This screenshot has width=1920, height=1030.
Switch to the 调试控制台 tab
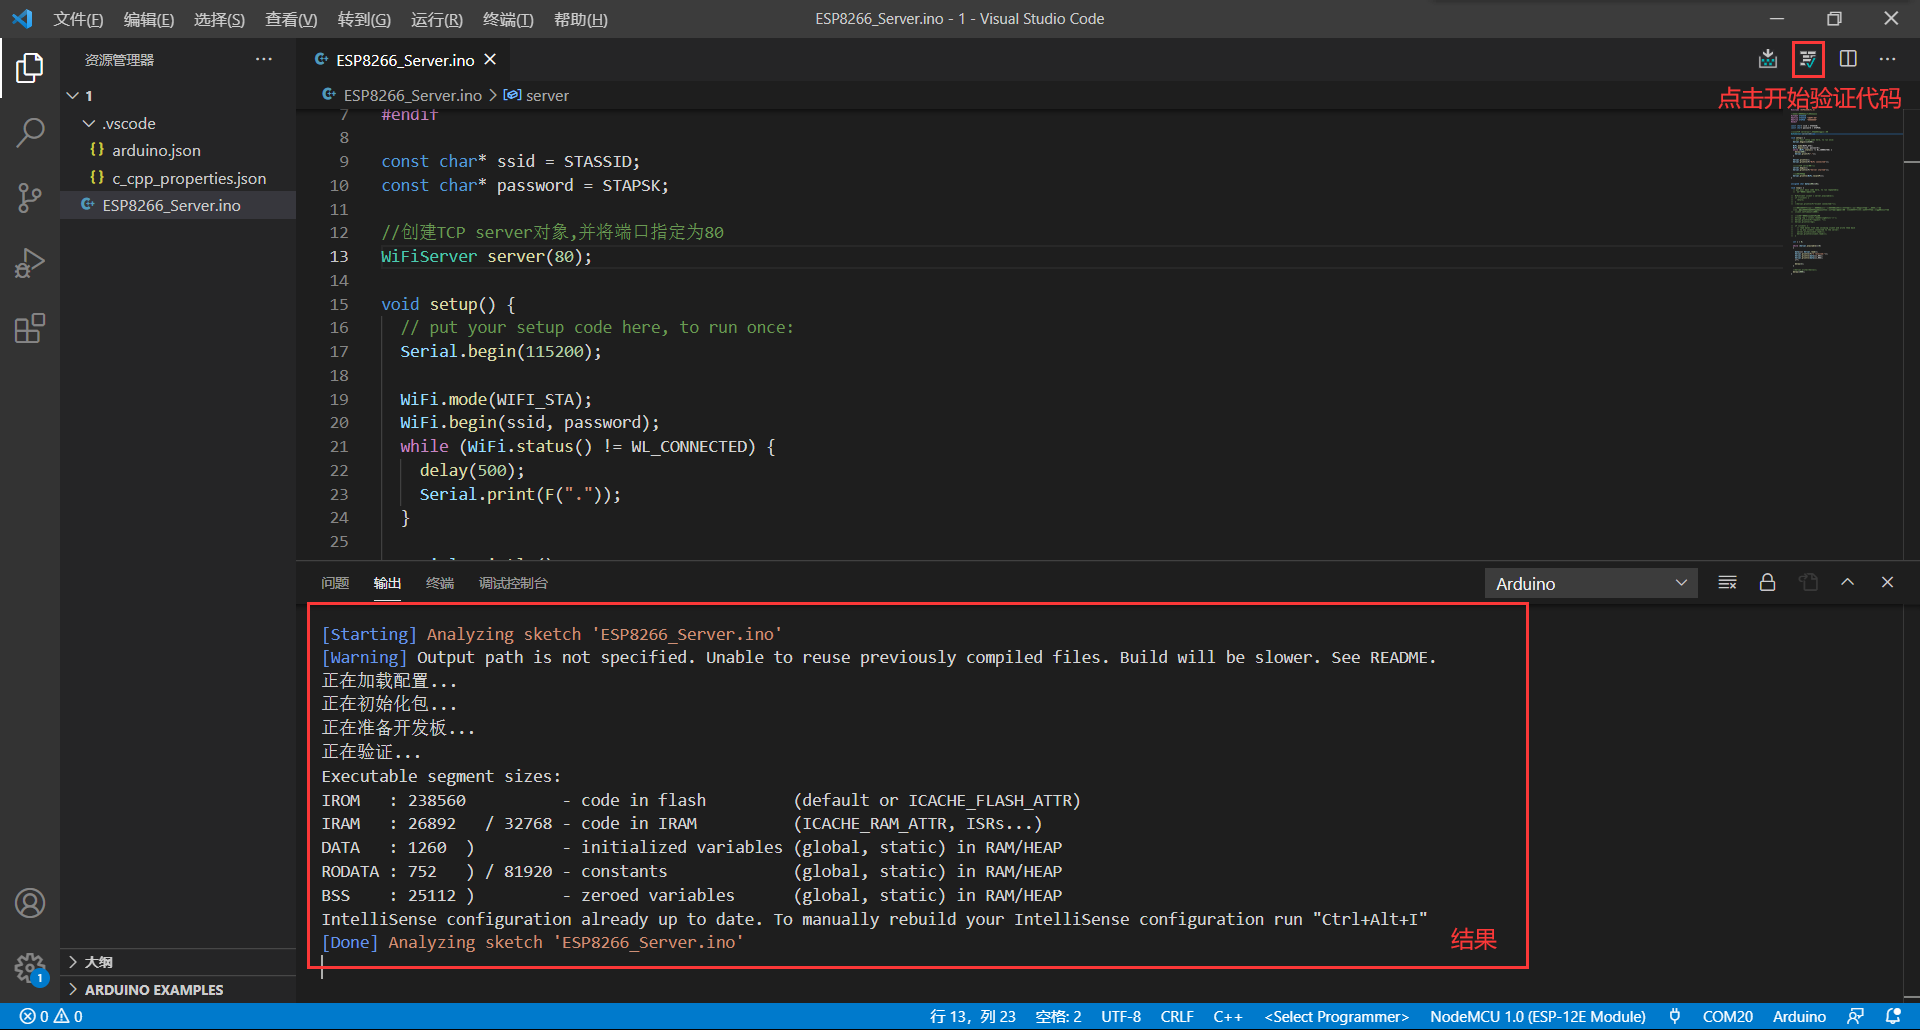coord(513,583)
